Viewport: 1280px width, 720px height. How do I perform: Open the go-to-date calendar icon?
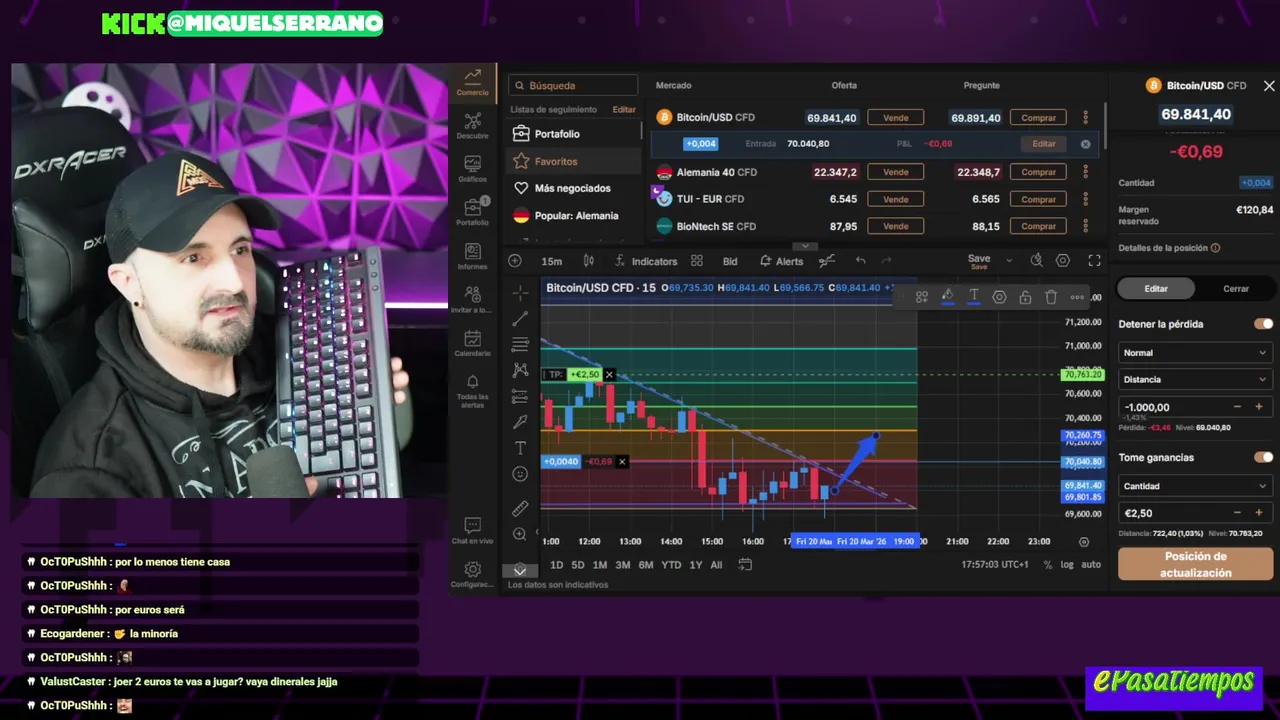point(745,565)
